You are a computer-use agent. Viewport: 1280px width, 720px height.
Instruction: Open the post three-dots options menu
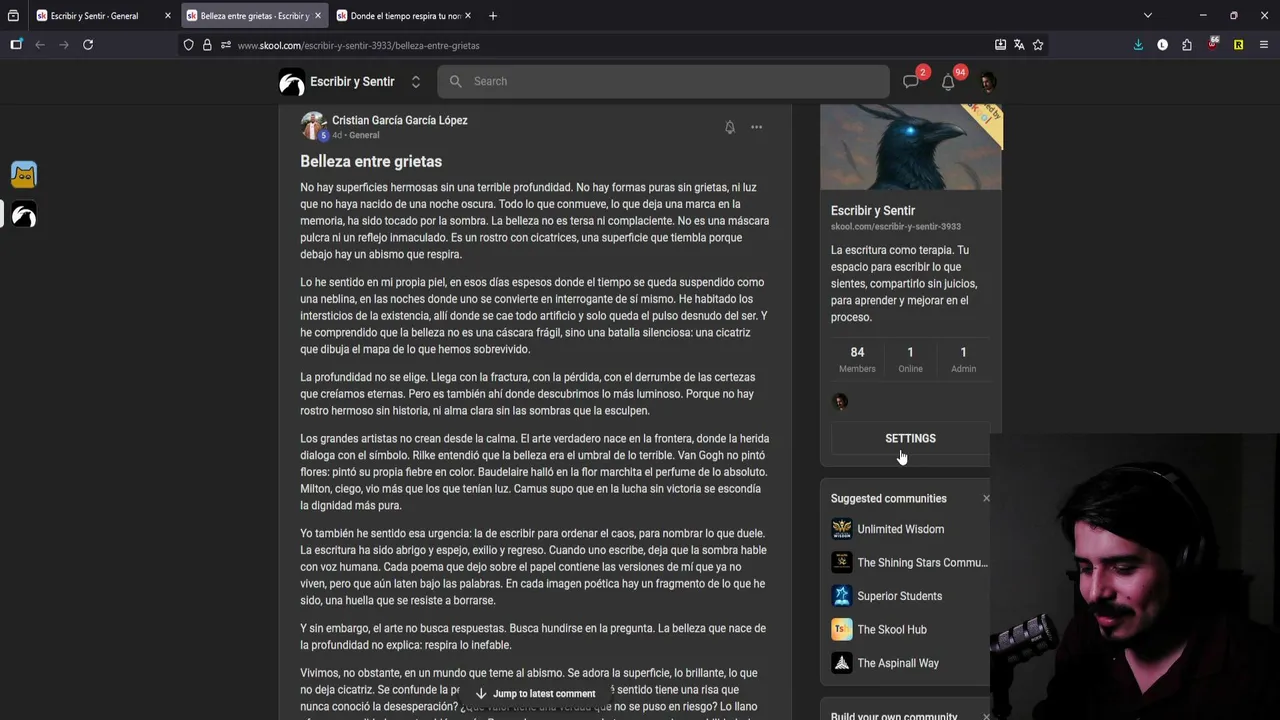(x=757, y=127)
